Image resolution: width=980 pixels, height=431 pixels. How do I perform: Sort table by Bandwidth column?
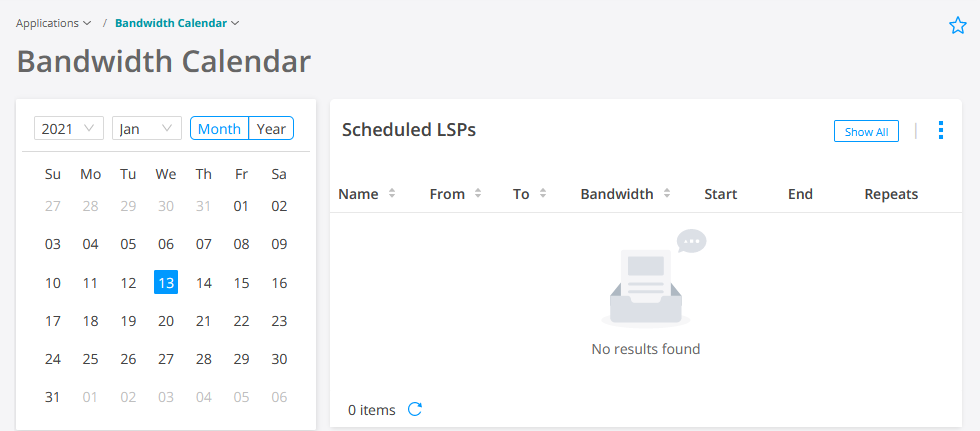[667, 194]
